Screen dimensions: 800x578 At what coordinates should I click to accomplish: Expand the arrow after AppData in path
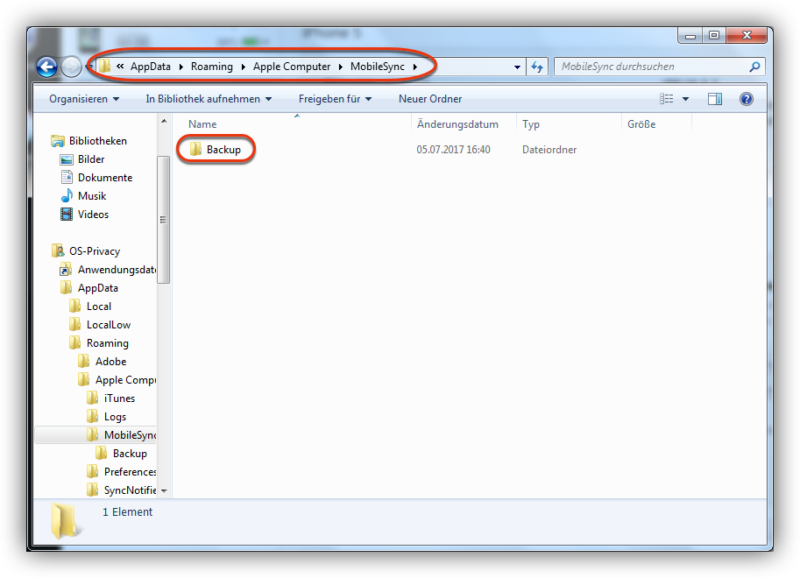181,67
